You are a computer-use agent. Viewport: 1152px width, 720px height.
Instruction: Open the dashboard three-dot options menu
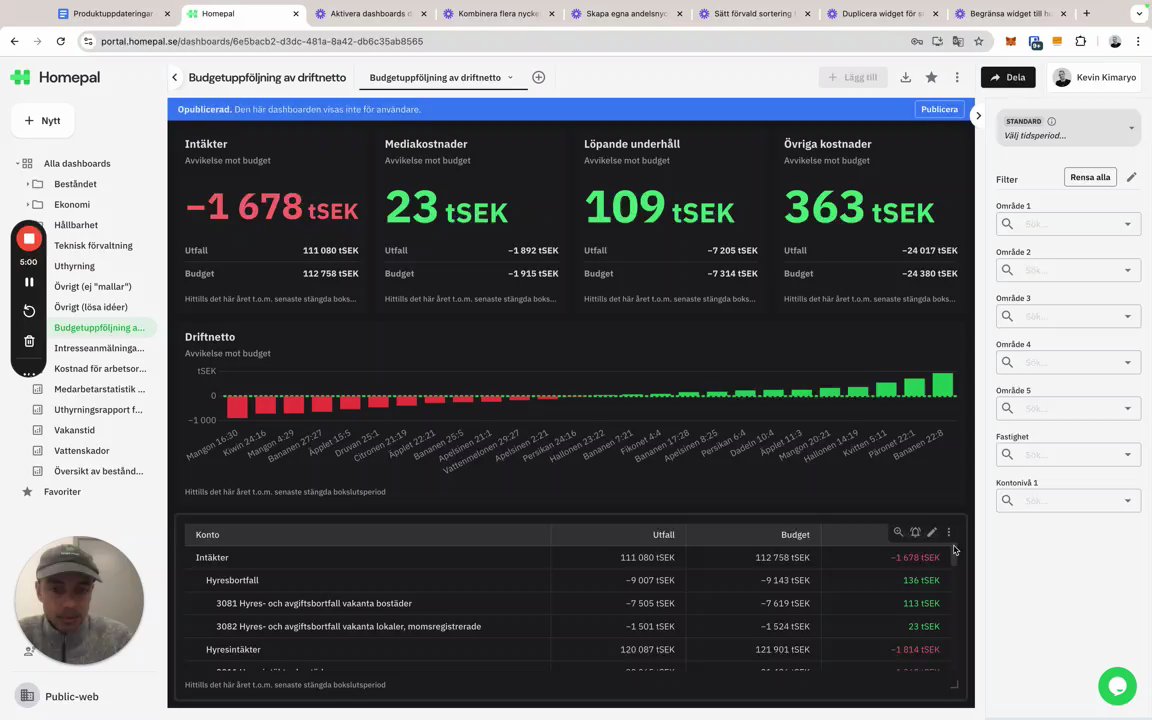[957, 77]
